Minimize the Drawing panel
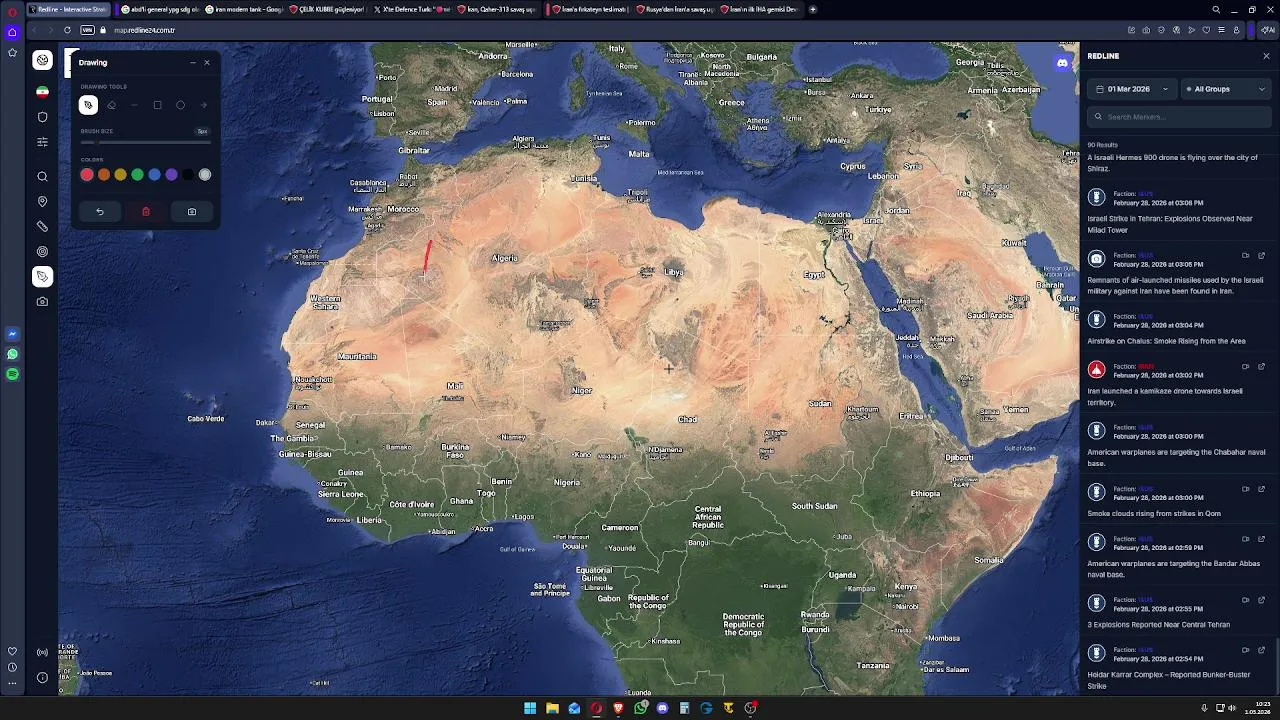Viewport: 1280px width, 720px height. click(192, 63)
